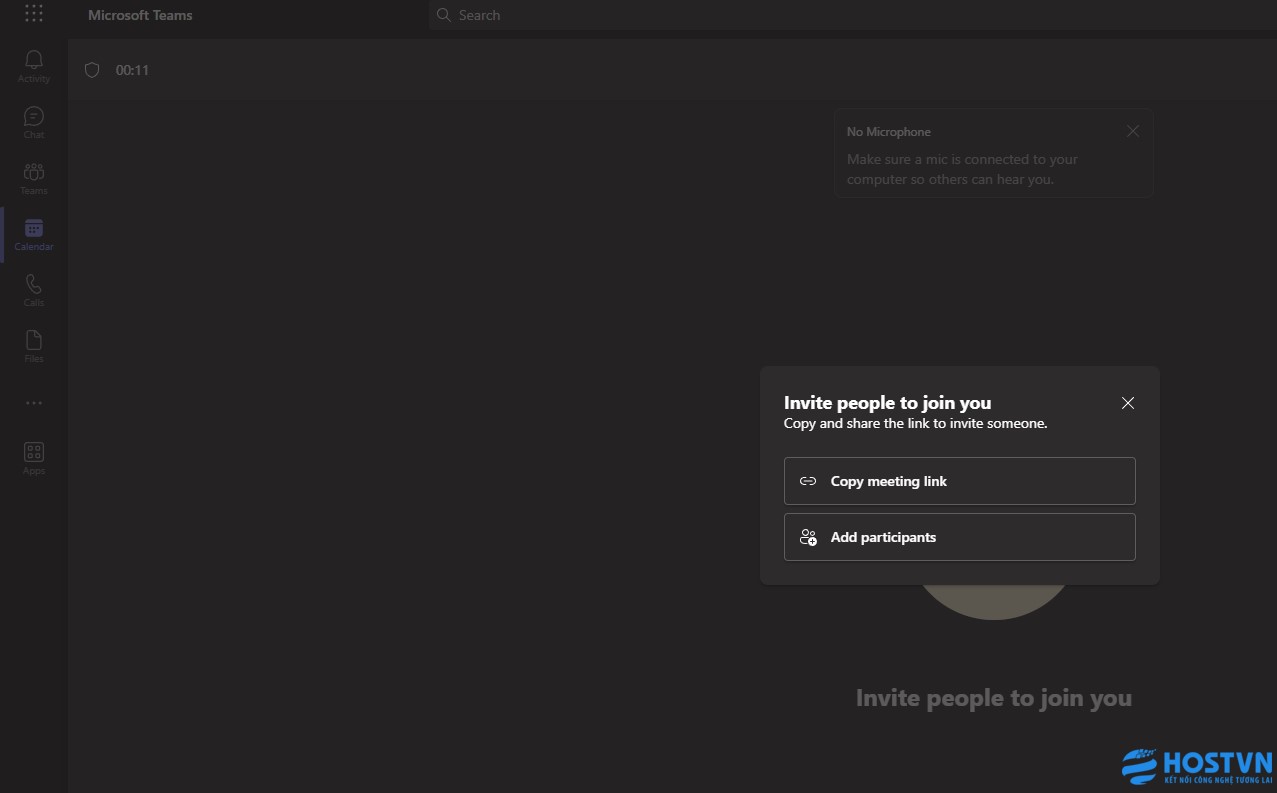Show more apps via ellipsis

click(x=34, y=403)
